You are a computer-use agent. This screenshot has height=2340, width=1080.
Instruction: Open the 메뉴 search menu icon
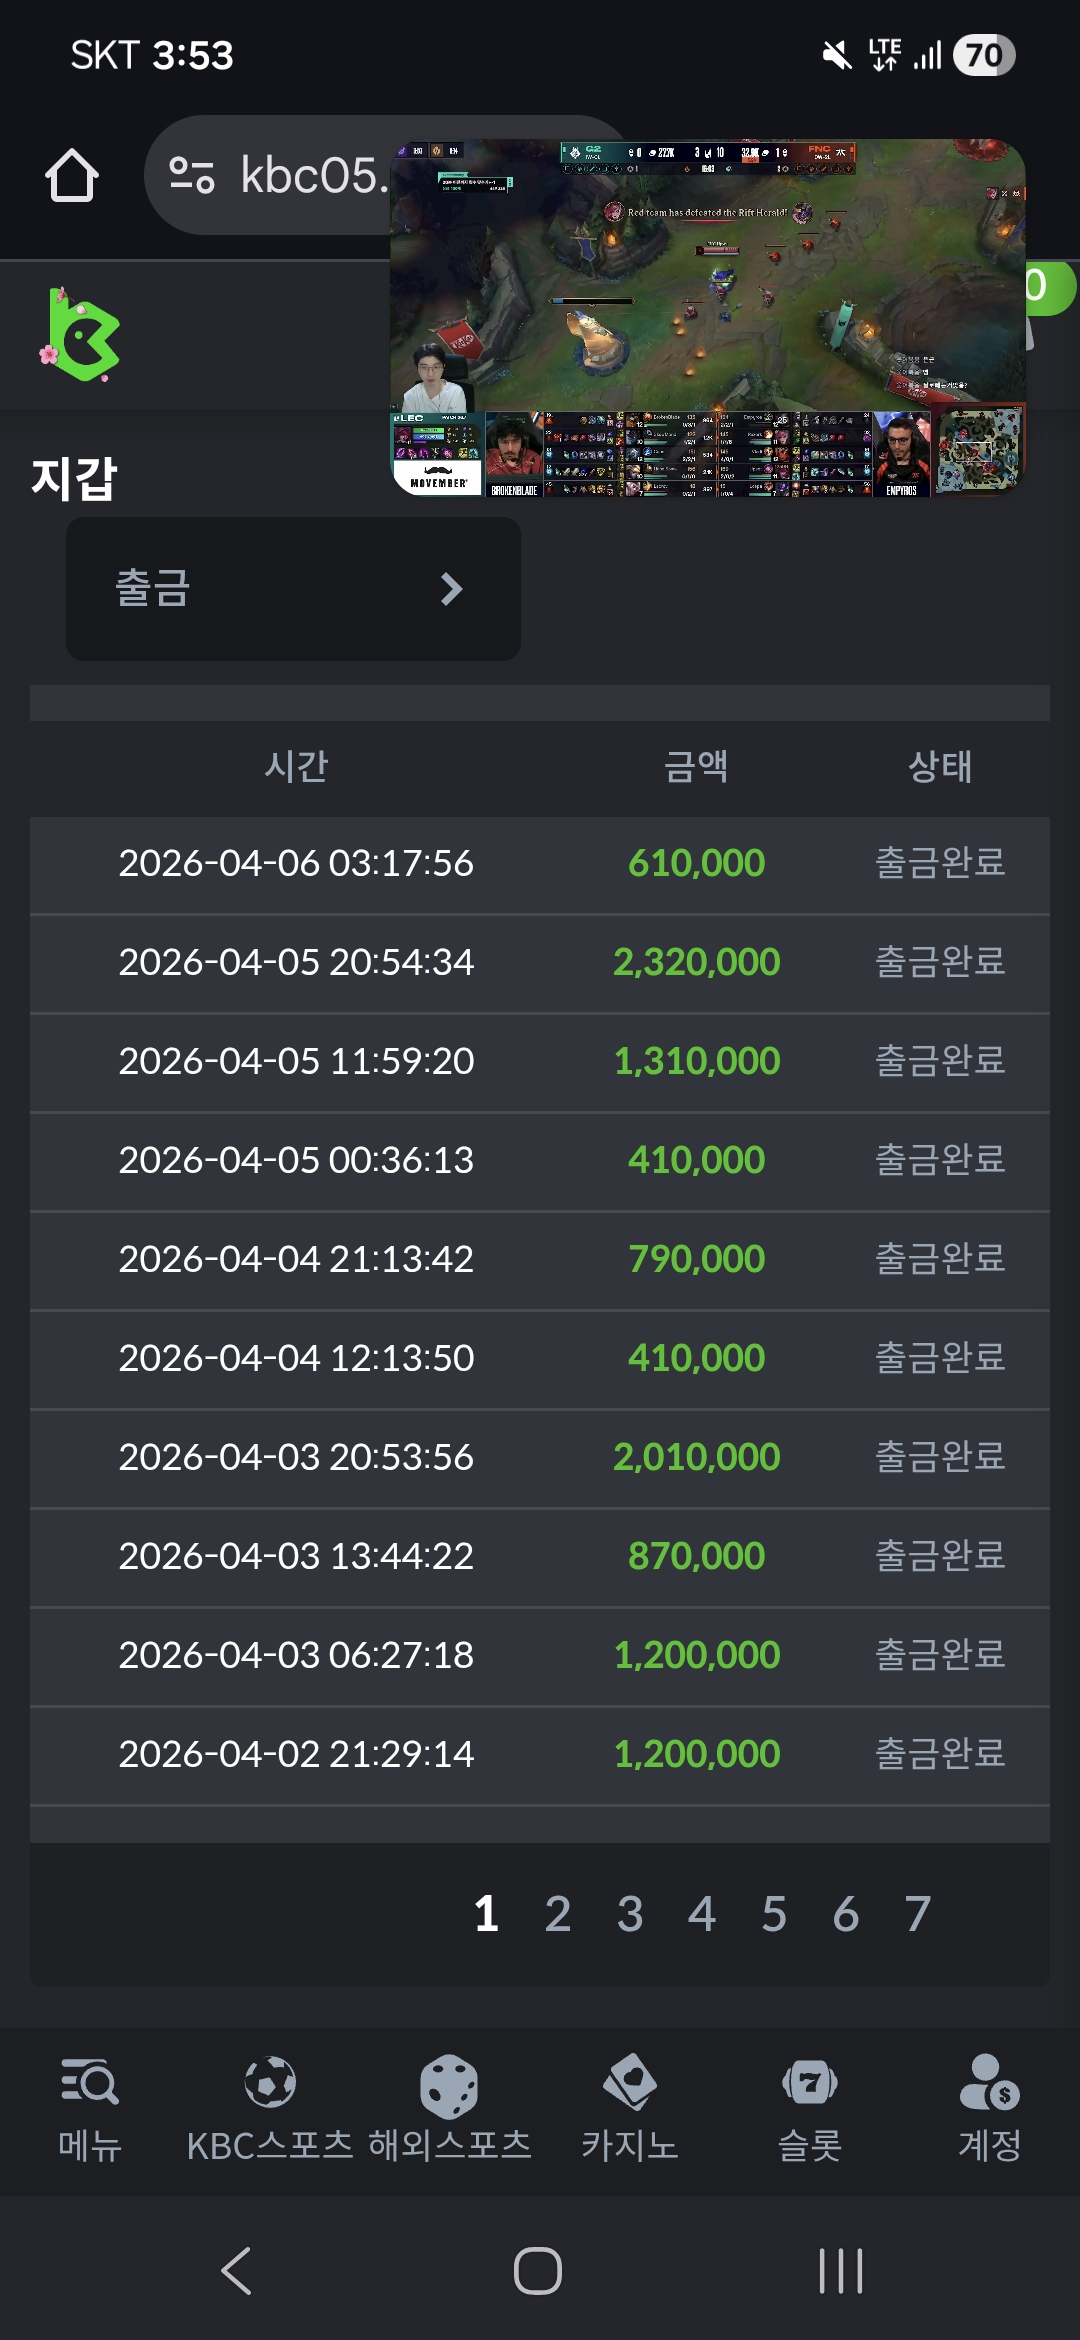tap(89, 2083)
